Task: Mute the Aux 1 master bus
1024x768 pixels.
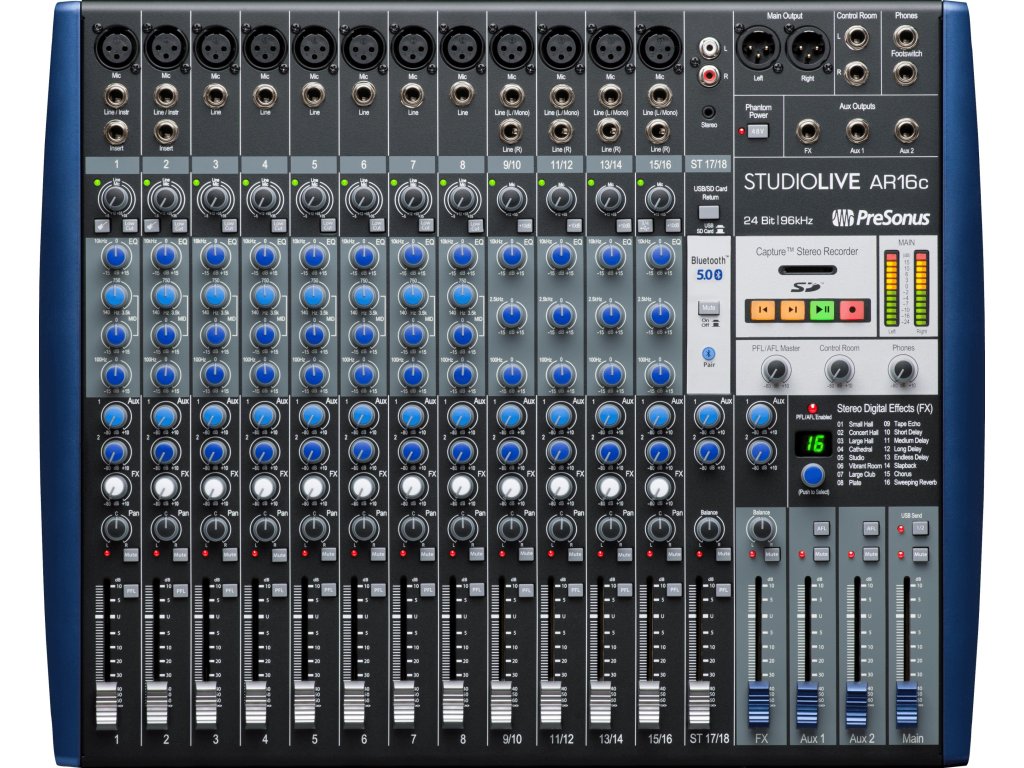Action: (x=821, y=554)
